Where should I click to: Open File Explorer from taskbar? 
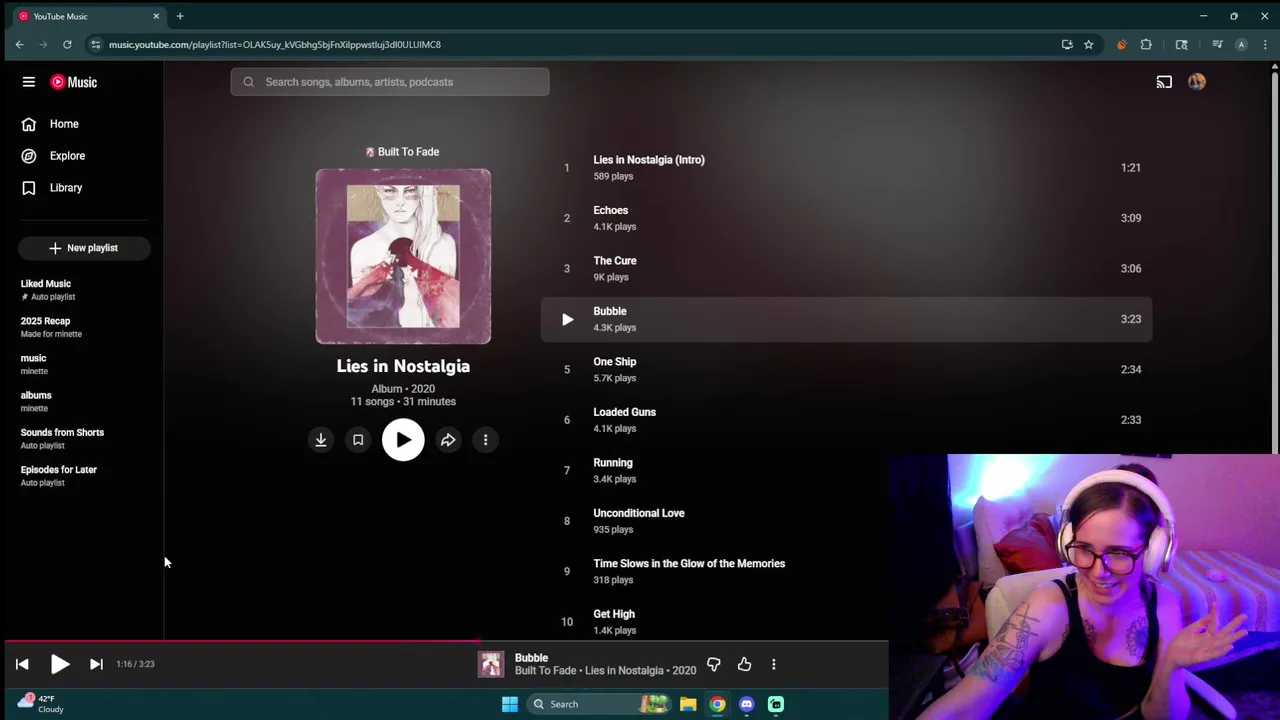pos(688,704)
